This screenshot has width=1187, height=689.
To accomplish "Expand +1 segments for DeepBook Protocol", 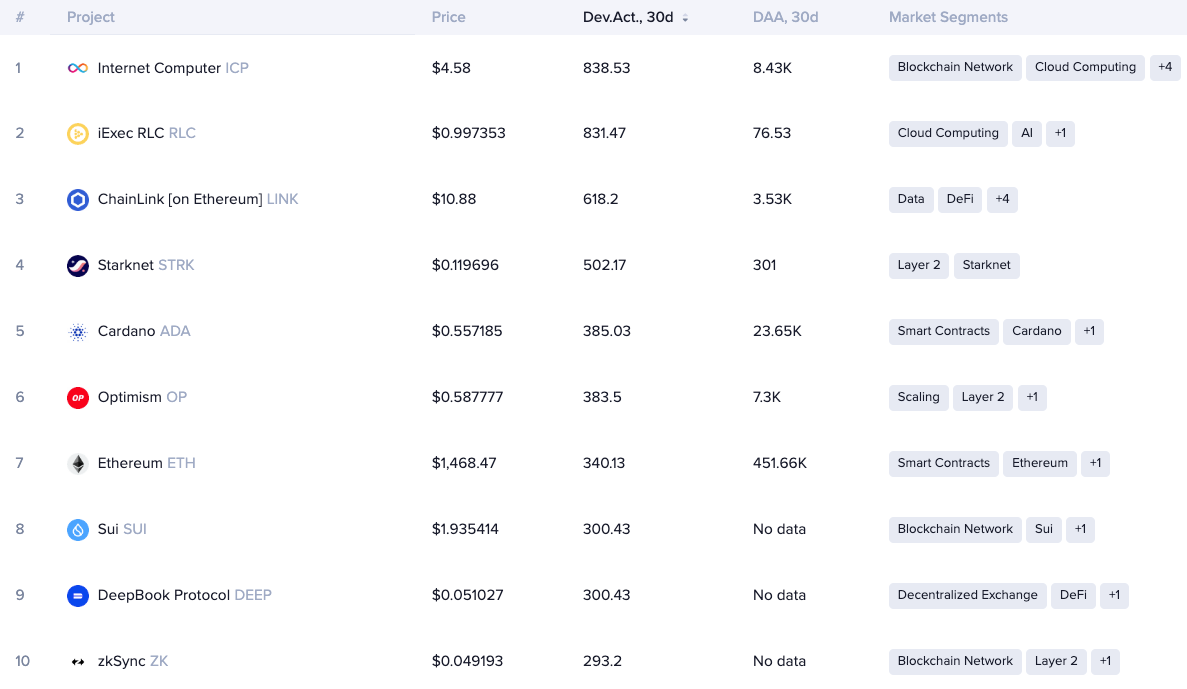I will click(x=1114, y=595).
